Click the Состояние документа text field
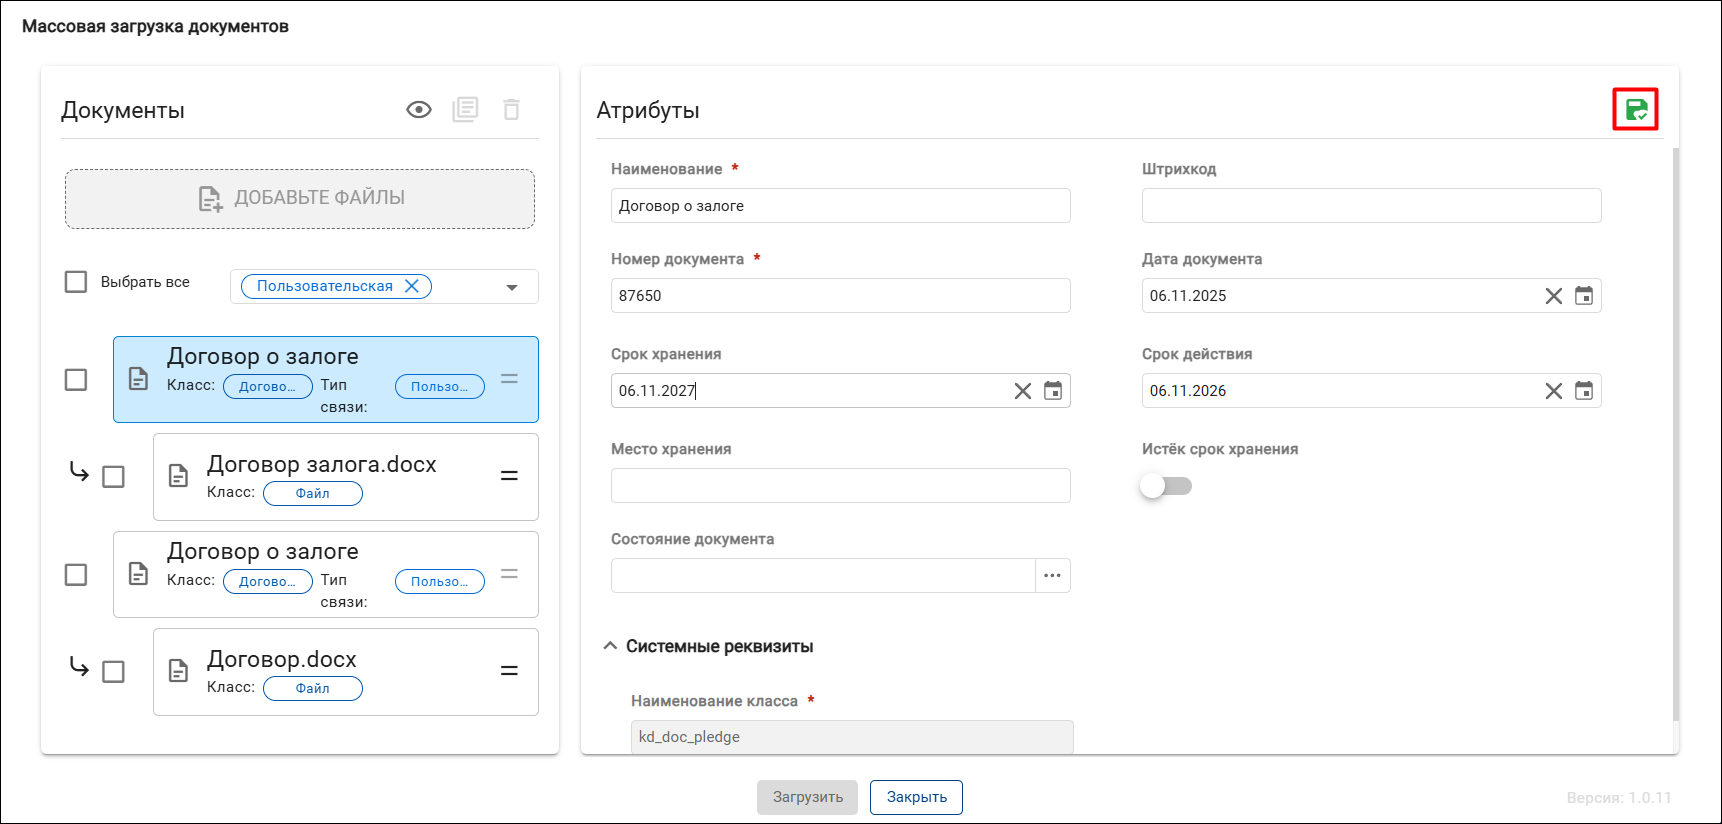 point(823,576)
